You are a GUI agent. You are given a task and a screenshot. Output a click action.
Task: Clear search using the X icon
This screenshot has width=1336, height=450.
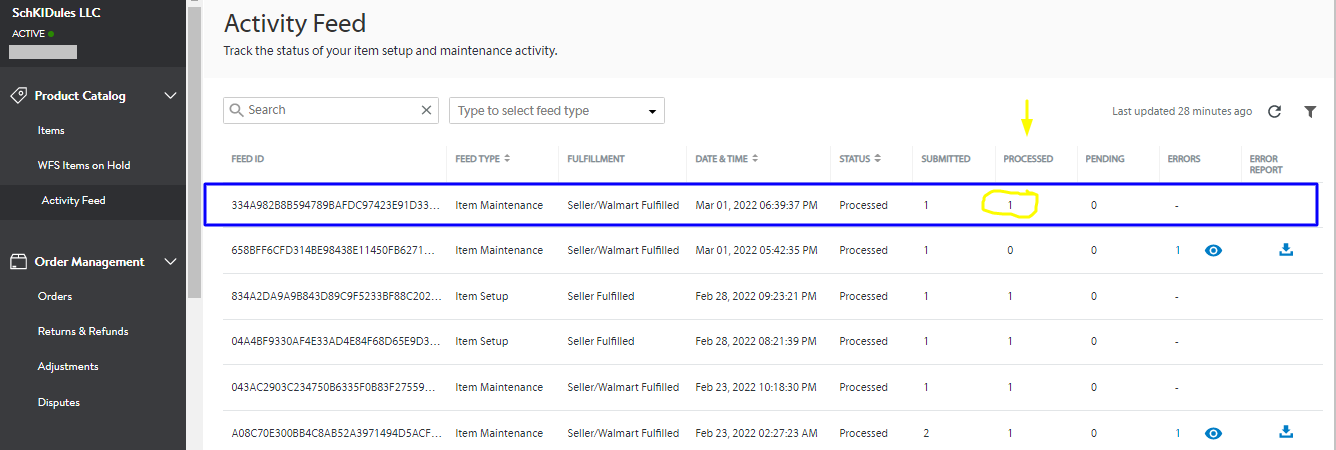tap(427, 110)
